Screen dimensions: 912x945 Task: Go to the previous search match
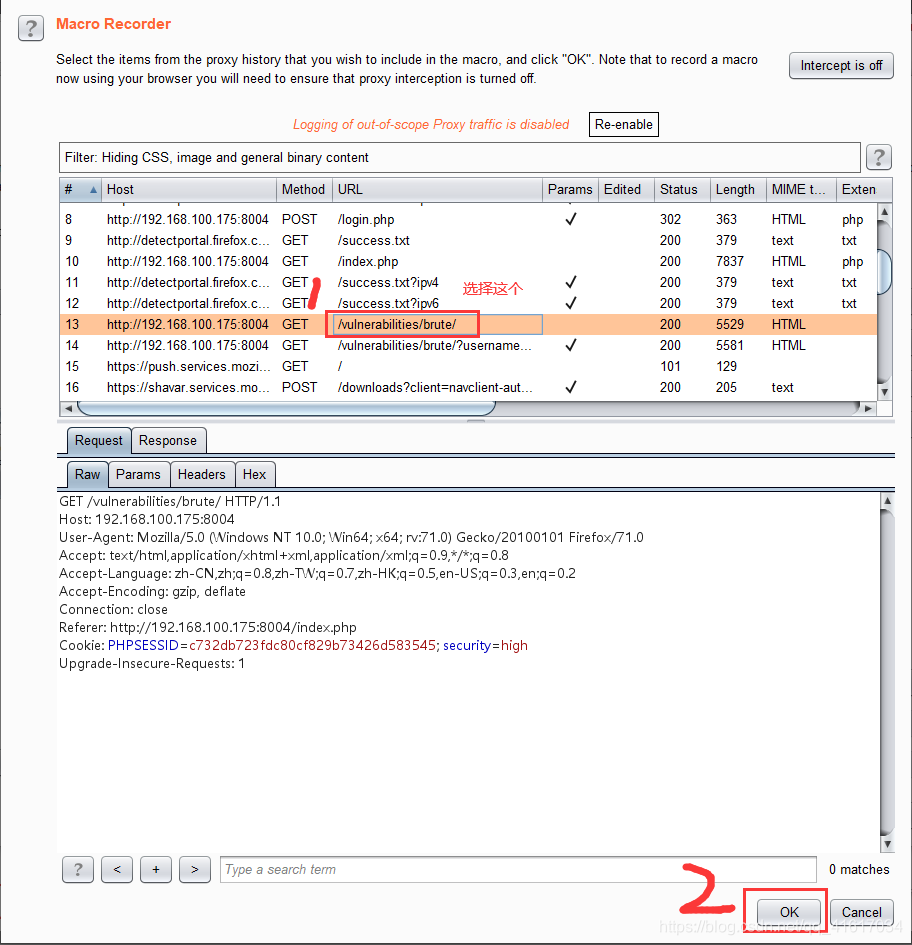(117, 869)
